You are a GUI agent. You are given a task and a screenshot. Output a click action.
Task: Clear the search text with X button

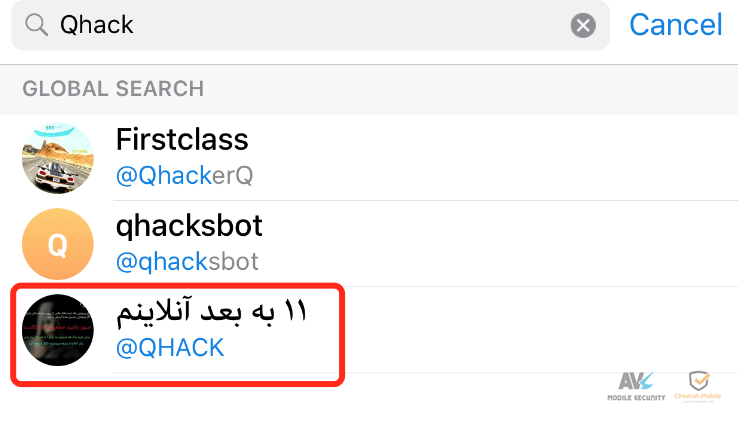583,25
